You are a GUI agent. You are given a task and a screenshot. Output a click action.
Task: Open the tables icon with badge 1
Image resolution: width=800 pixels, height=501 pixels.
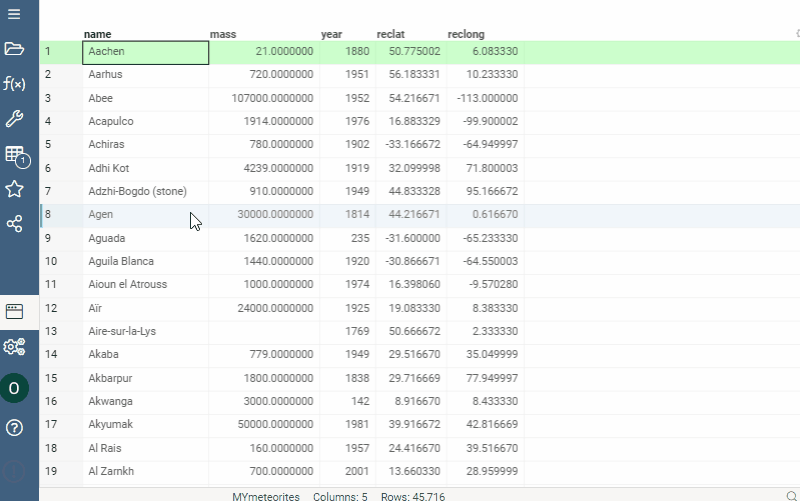15,155
